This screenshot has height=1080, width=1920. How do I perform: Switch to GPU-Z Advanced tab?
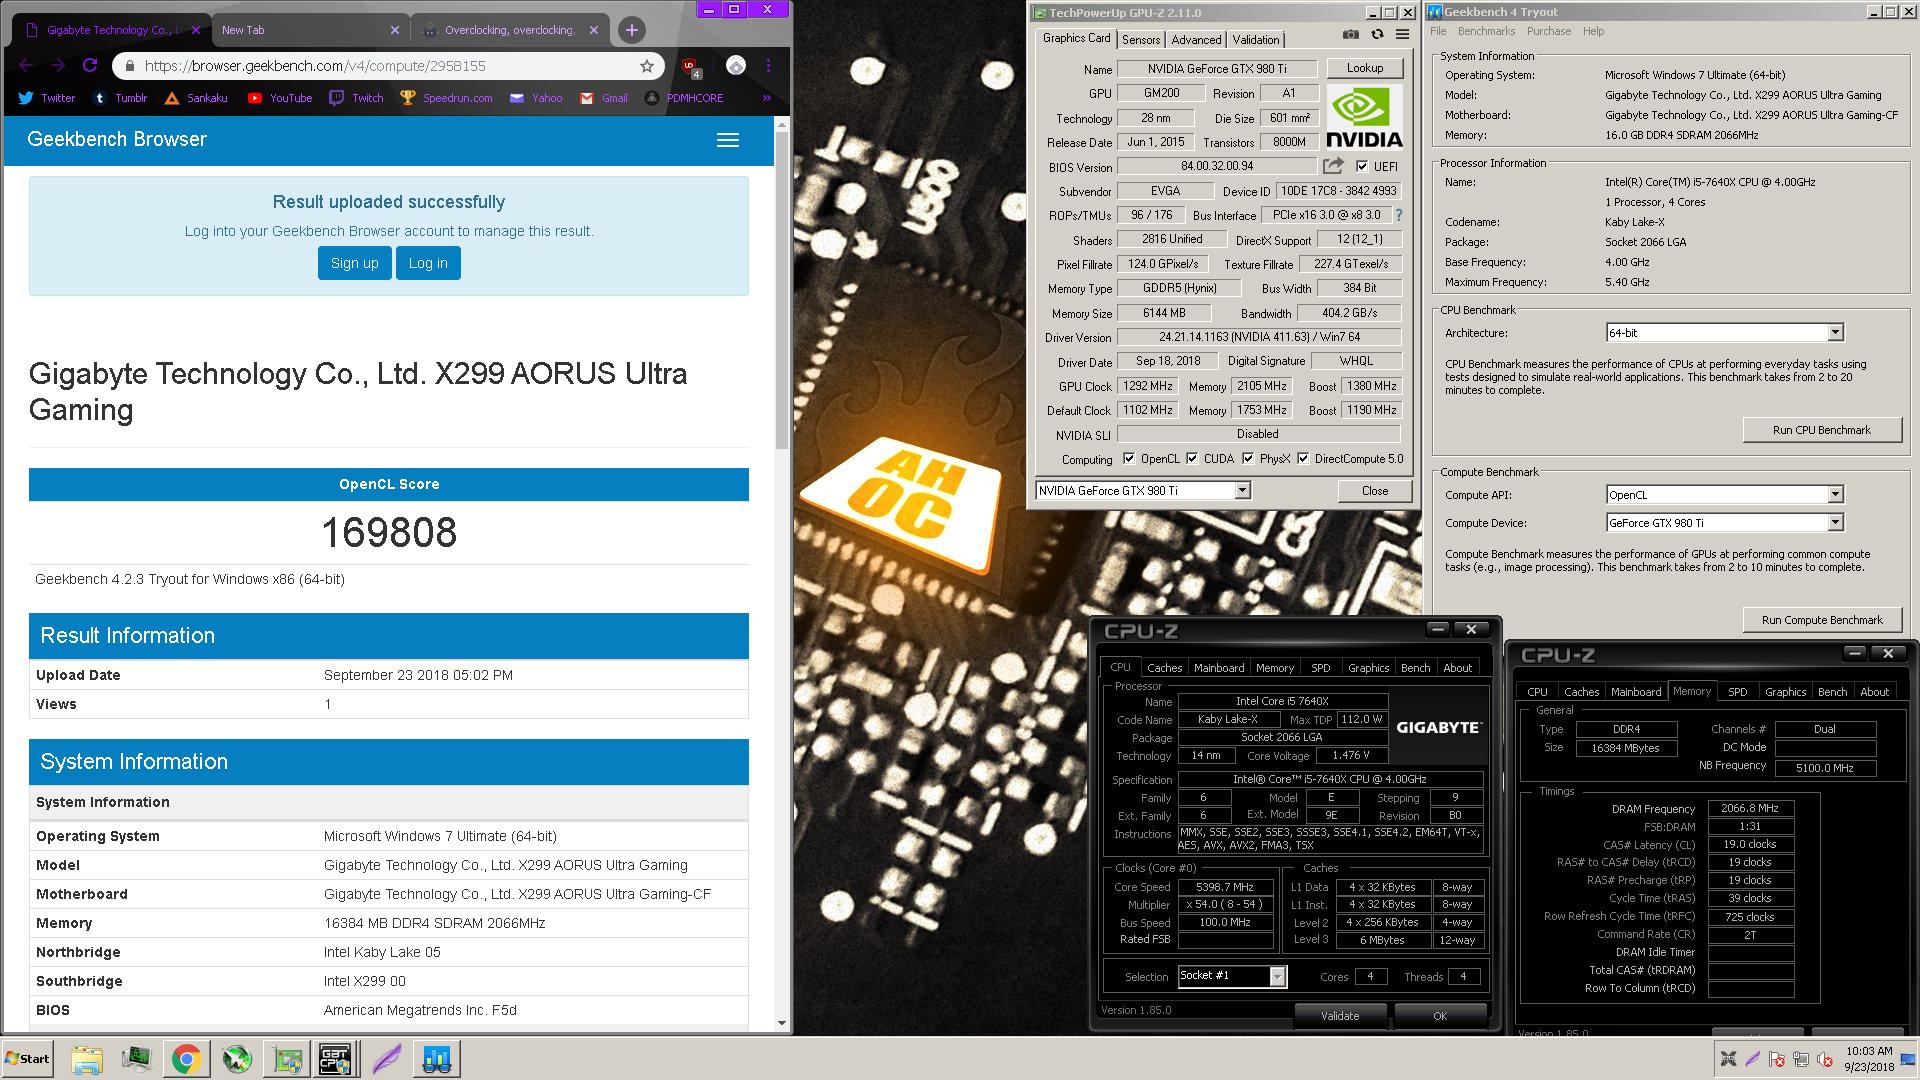click(x=1196, y=40)
